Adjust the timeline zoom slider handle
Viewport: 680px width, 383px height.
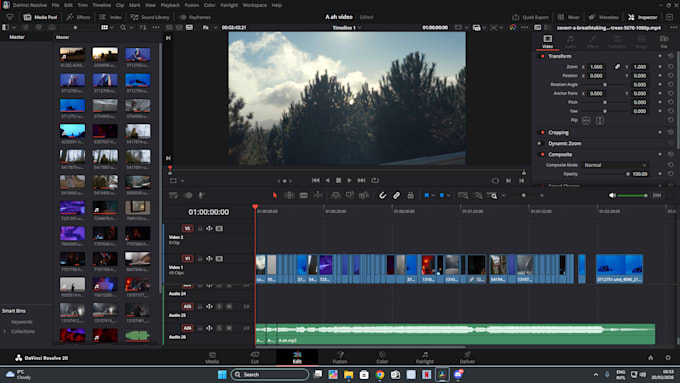523,196
